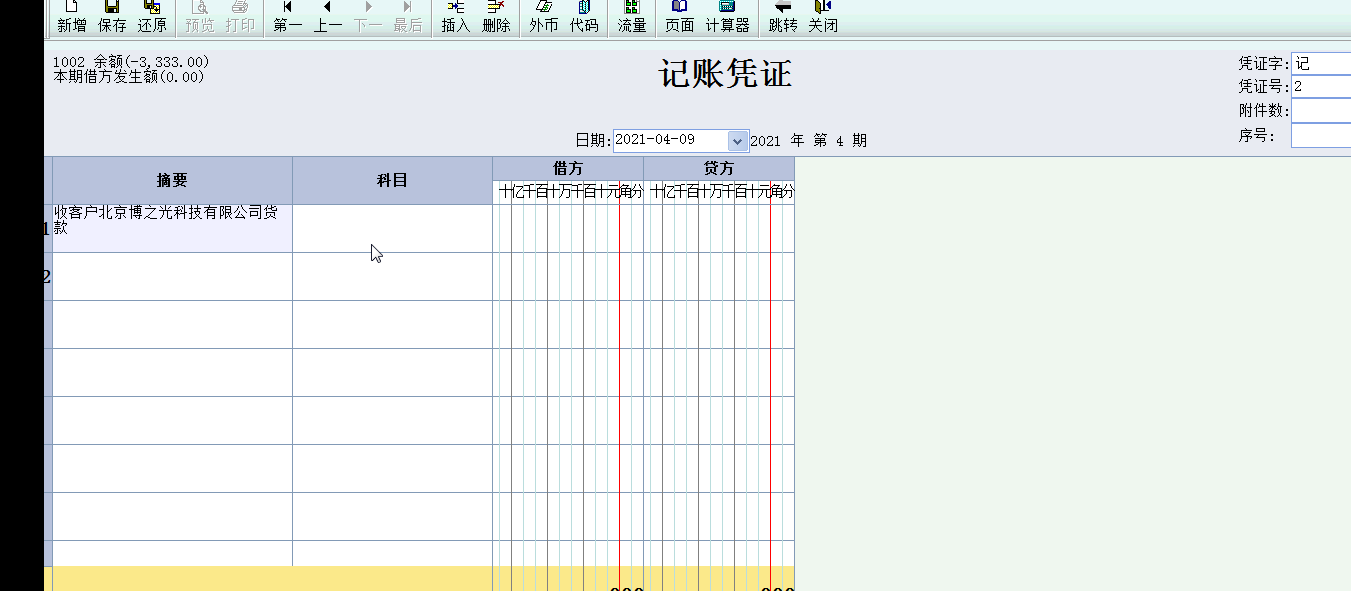The image size is (1351, 591).
Task: Navigate to the 第一 (First) voucher
Action: click(x=287, y=17)
